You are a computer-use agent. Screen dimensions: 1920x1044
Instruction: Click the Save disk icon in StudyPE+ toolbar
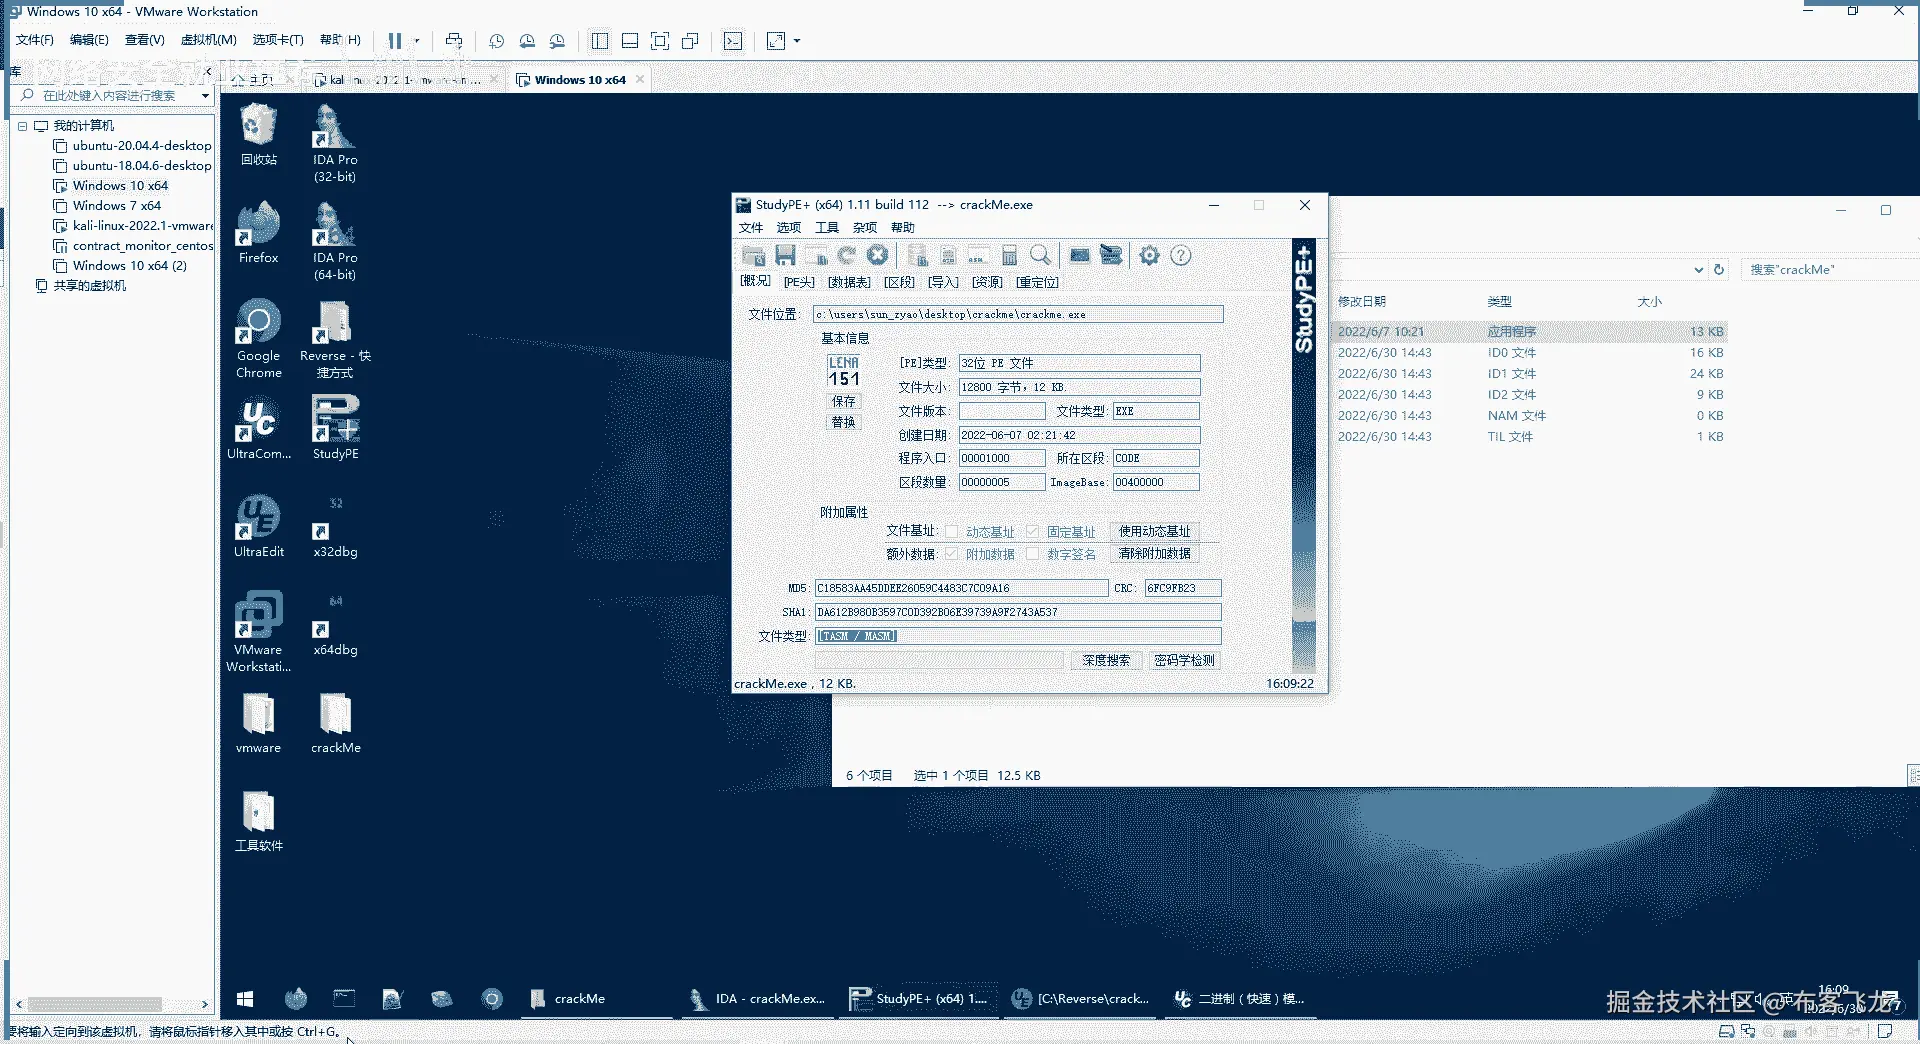pyautogui.click(x=785, y=255)
